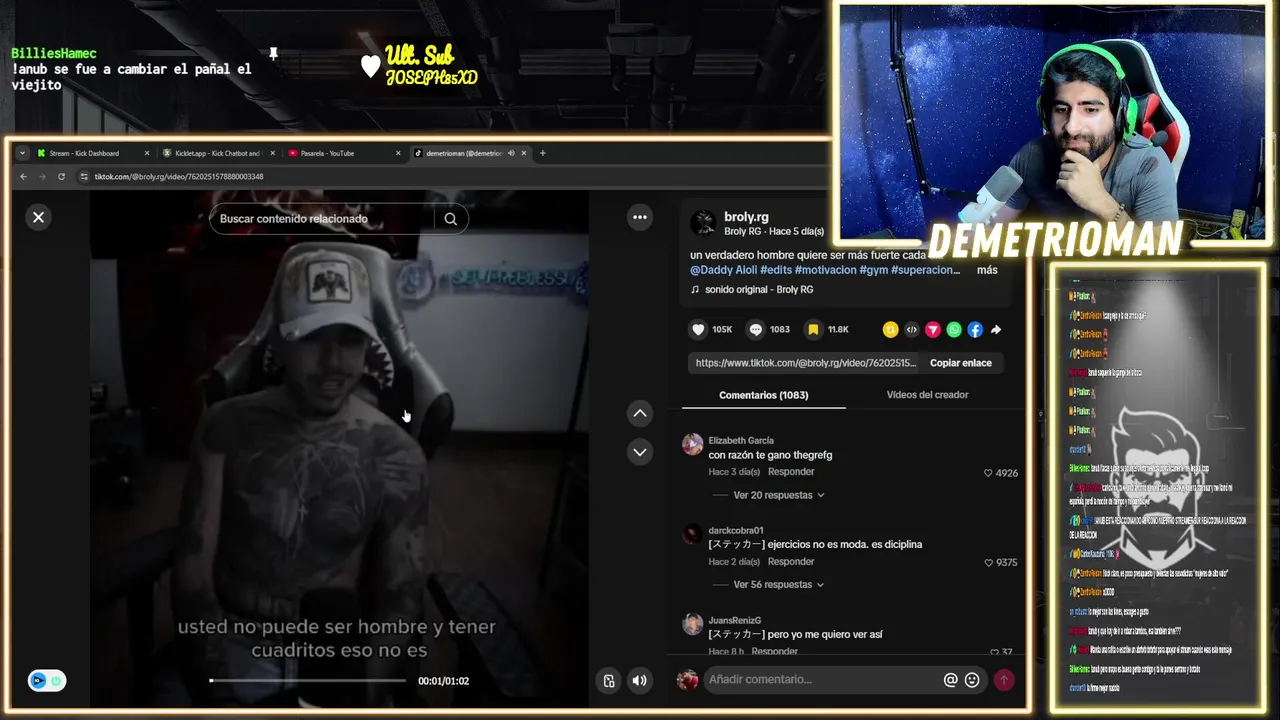
Task: Open browser tab search dropdown arrow
Action: point(22,153)
